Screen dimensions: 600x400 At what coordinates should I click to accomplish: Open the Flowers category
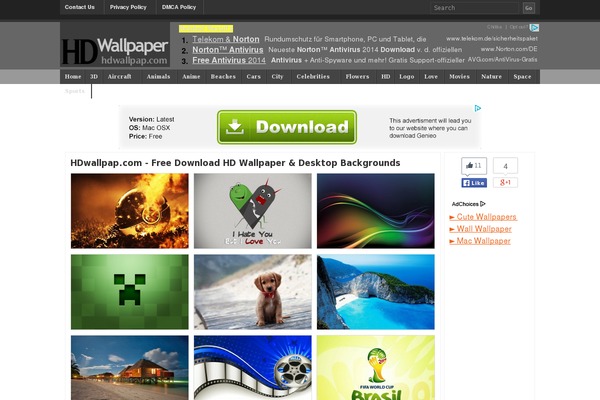pos(357,77)
